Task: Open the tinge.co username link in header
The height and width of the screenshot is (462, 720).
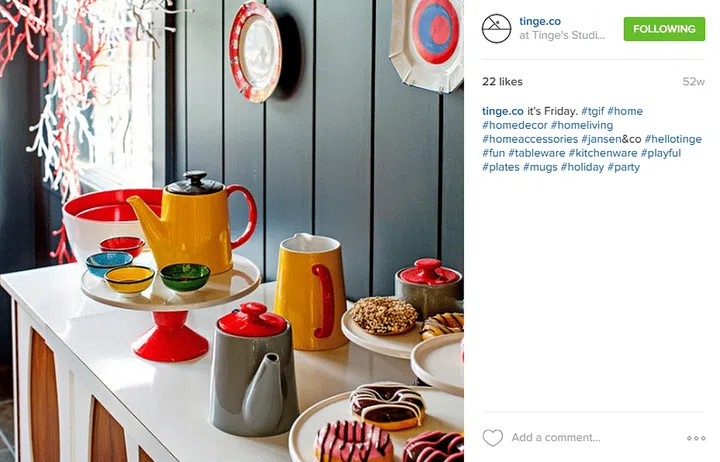Action: point(540,21)
